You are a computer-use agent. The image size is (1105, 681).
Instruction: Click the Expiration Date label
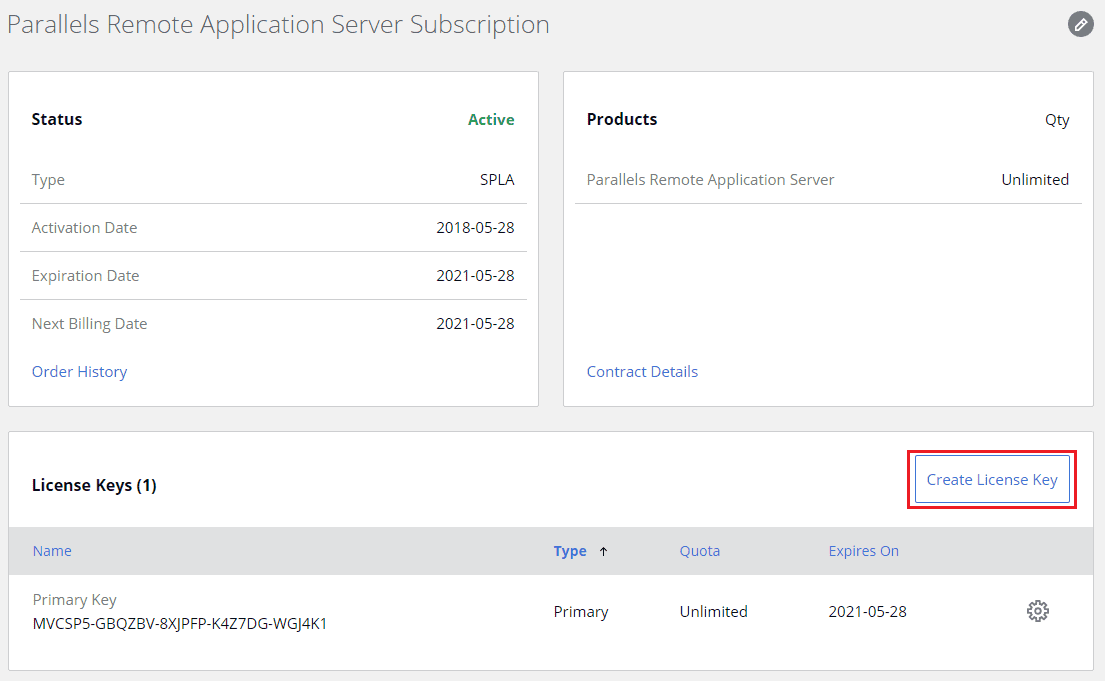click(x=85, y=276)
